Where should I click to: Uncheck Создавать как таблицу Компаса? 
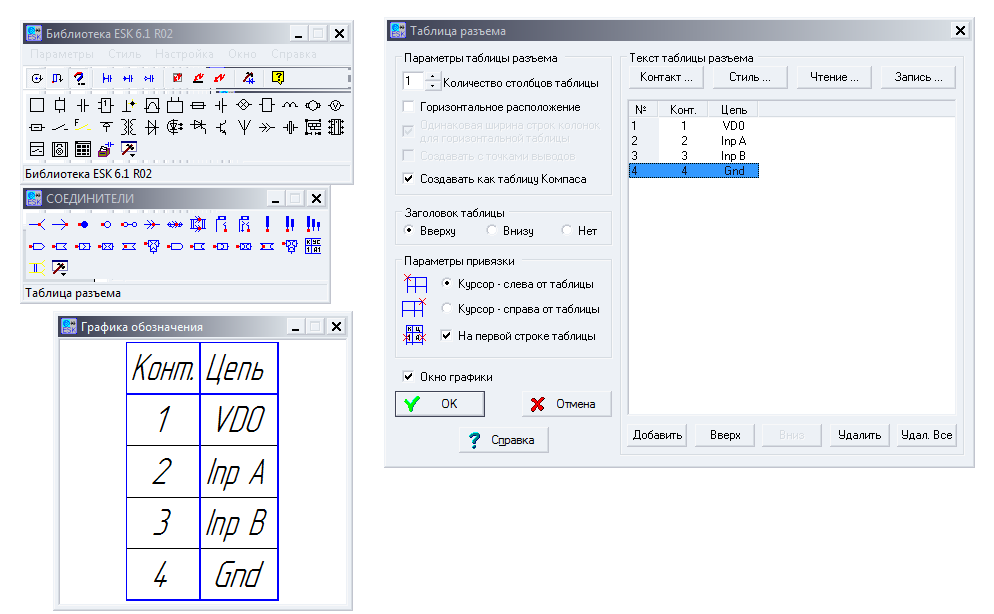coord(408,179)
